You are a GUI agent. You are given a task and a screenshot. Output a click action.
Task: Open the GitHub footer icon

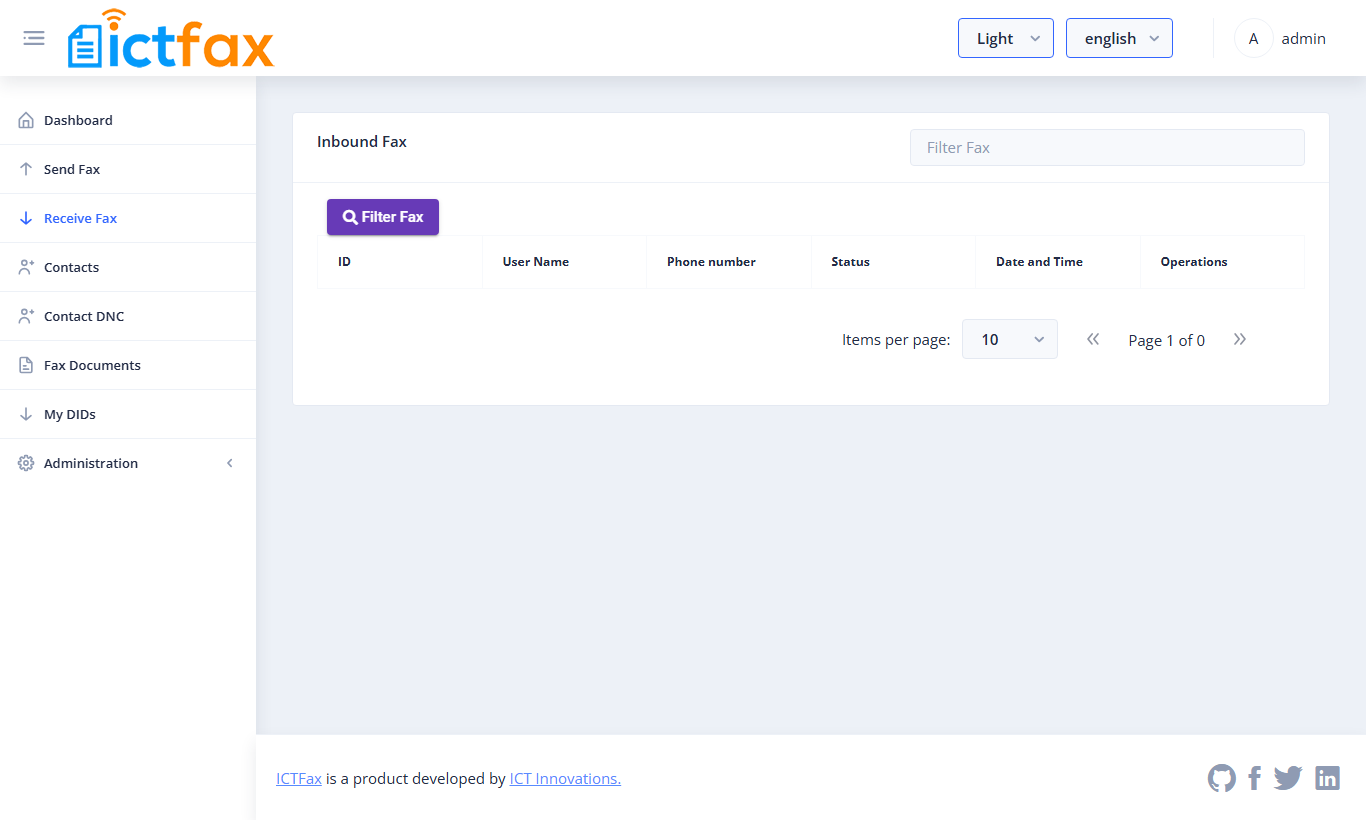point(1222,778)
